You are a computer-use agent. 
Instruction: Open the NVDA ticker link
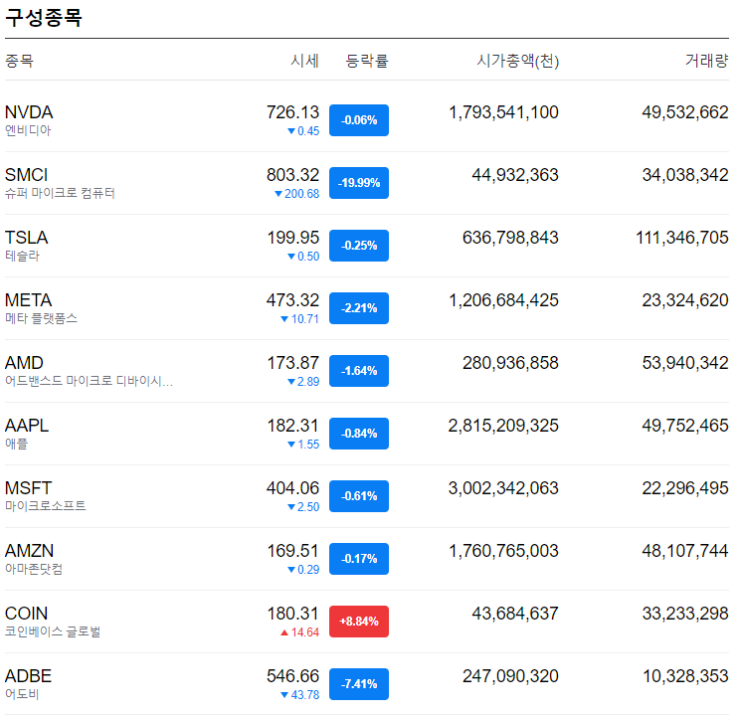pyautogui.click(x=29, y=112)
